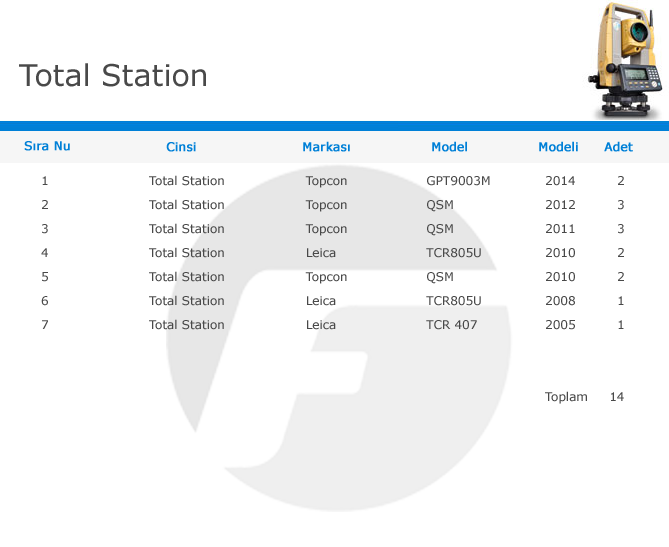The image size is (669, 547).
Task: Click row number 6
Action: click(45, 301)
